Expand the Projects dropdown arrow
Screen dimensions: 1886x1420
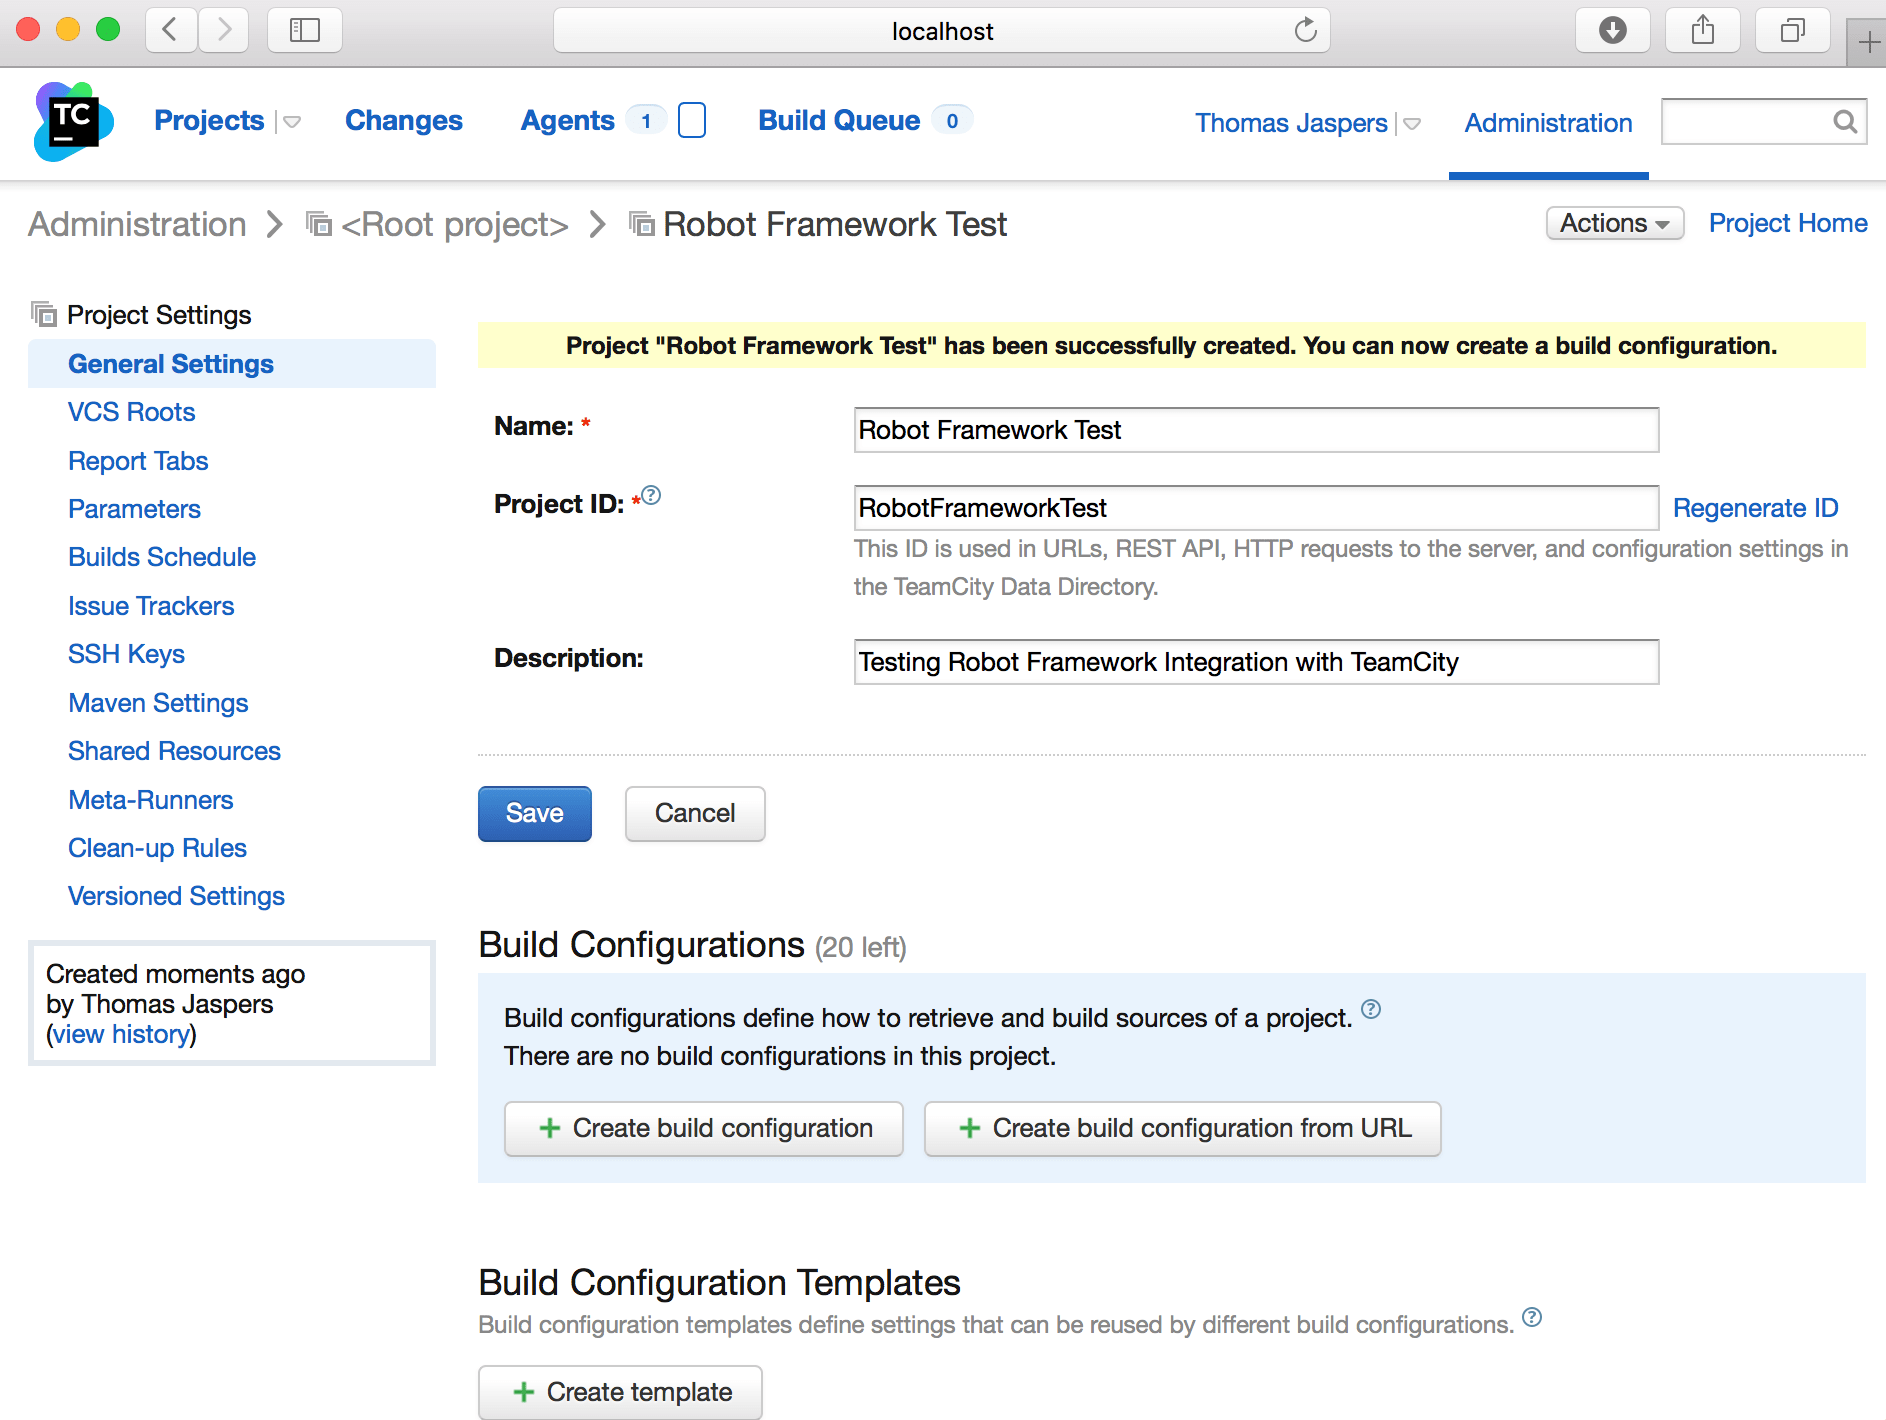[x=292, y=122]
